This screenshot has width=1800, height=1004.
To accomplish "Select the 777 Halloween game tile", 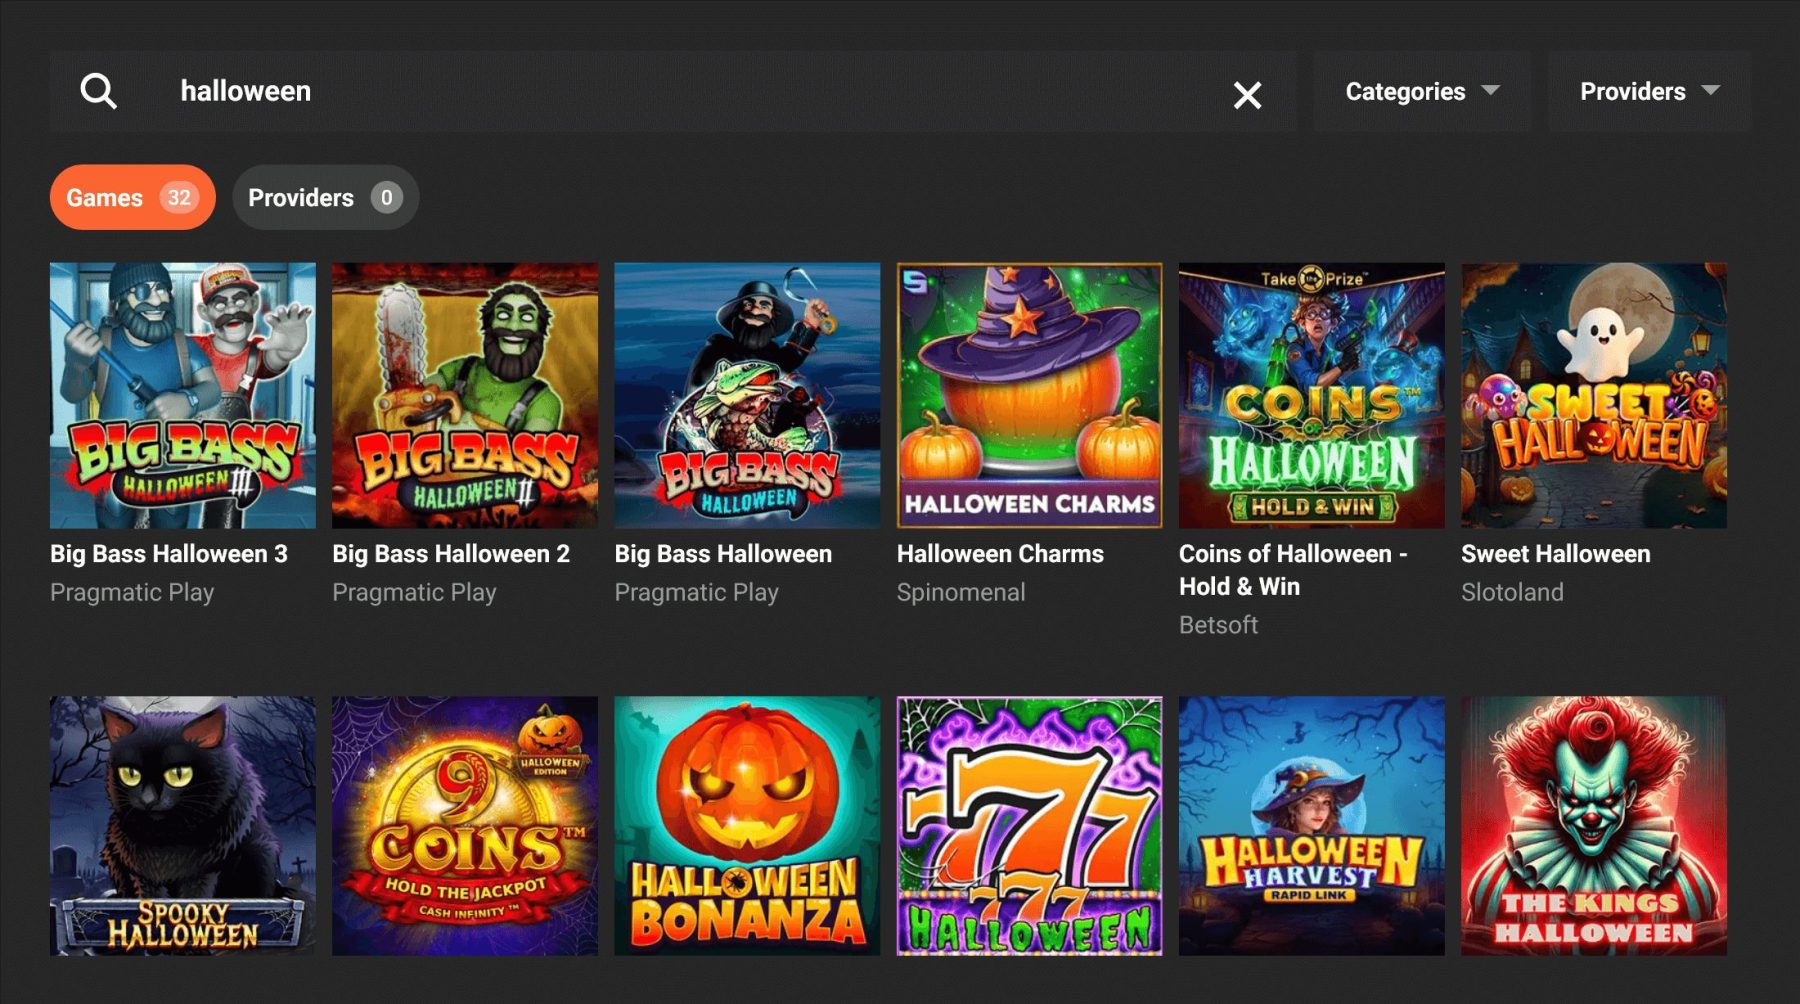I will 1029,826.
